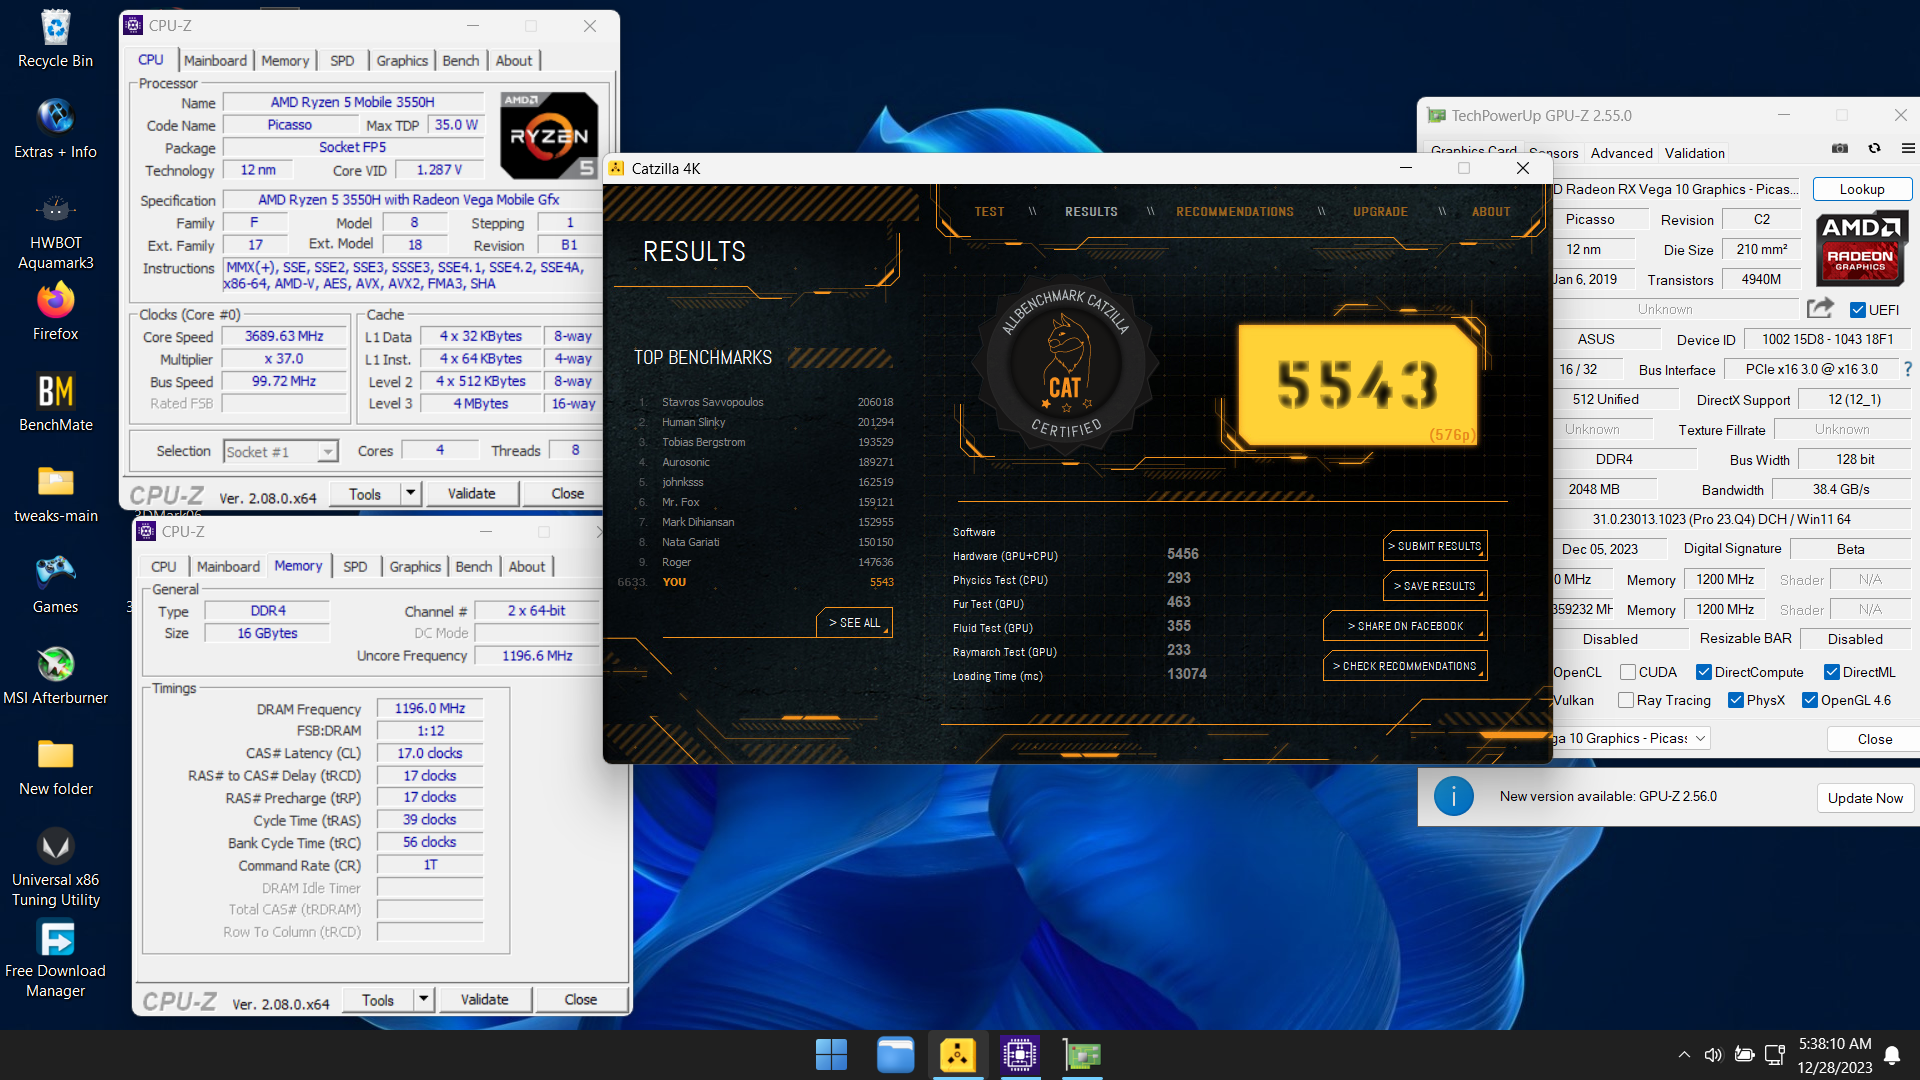This screenshot has width=1920, height=1080.
Task: Click SEE ALL top benchmarks button
Action: (x=854, y=622)
